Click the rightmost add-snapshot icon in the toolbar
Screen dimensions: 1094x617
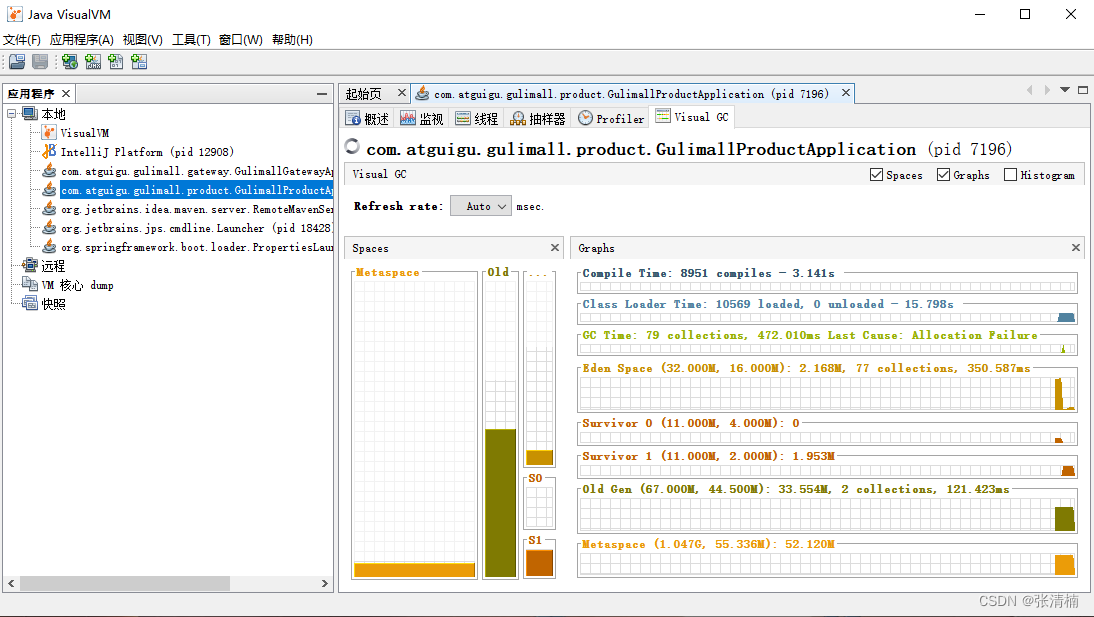coord(139,62)
